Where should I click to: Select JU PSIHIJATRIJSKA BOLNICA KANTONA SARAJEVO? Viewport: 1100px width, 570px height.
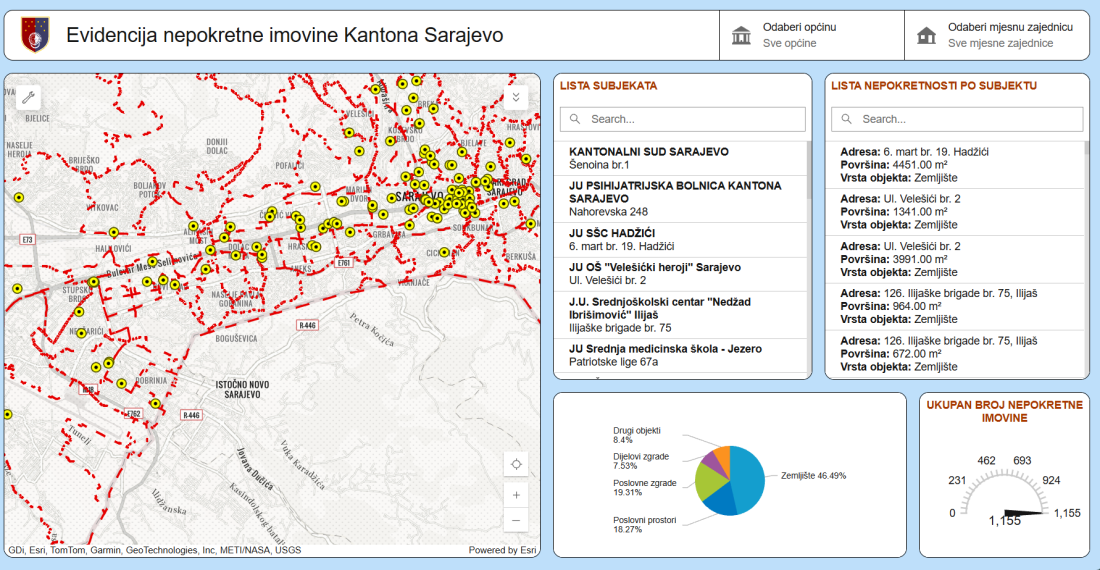680,199
